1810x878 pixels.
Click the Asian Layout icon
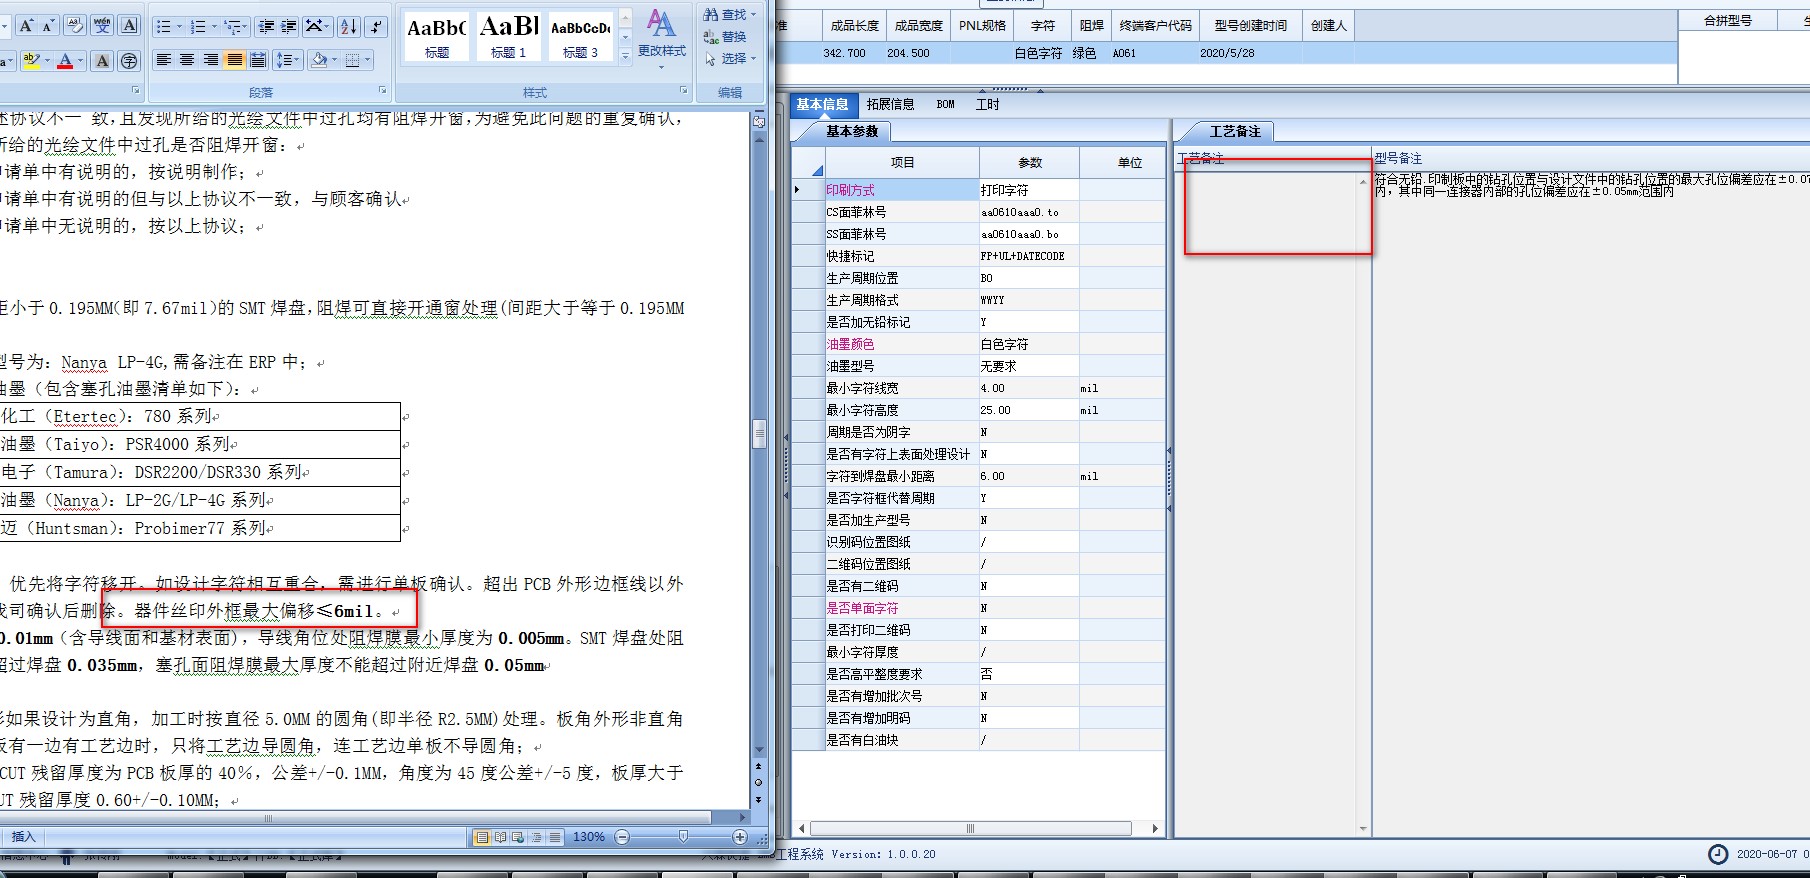coord(313,27)
